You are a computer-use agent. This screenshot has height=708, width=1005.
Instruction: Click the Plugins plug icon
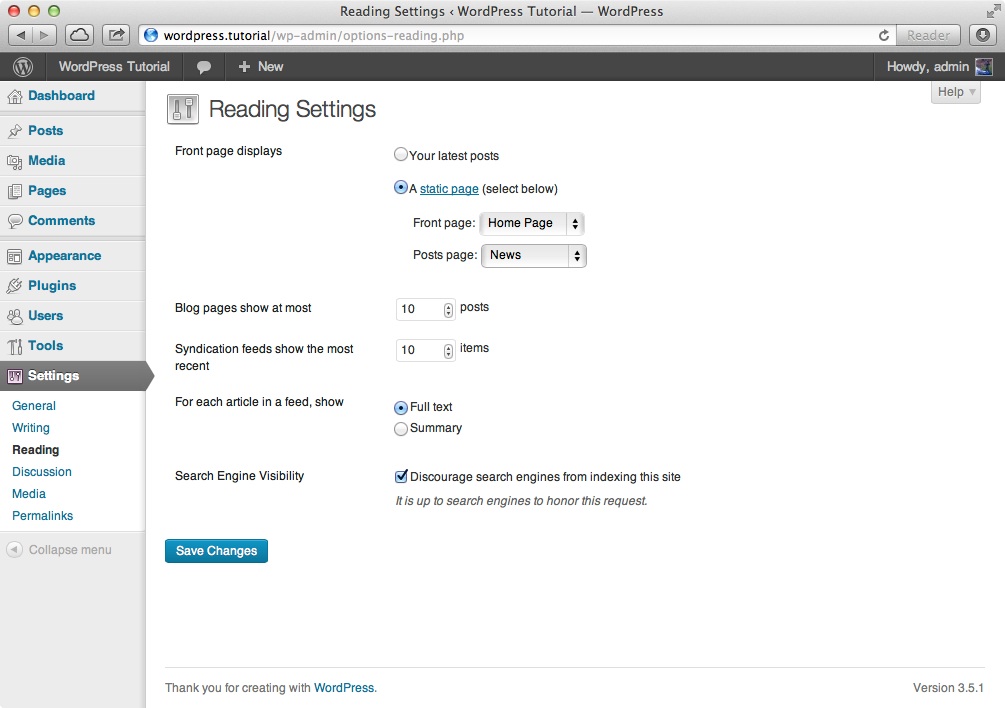coord(15,286)
